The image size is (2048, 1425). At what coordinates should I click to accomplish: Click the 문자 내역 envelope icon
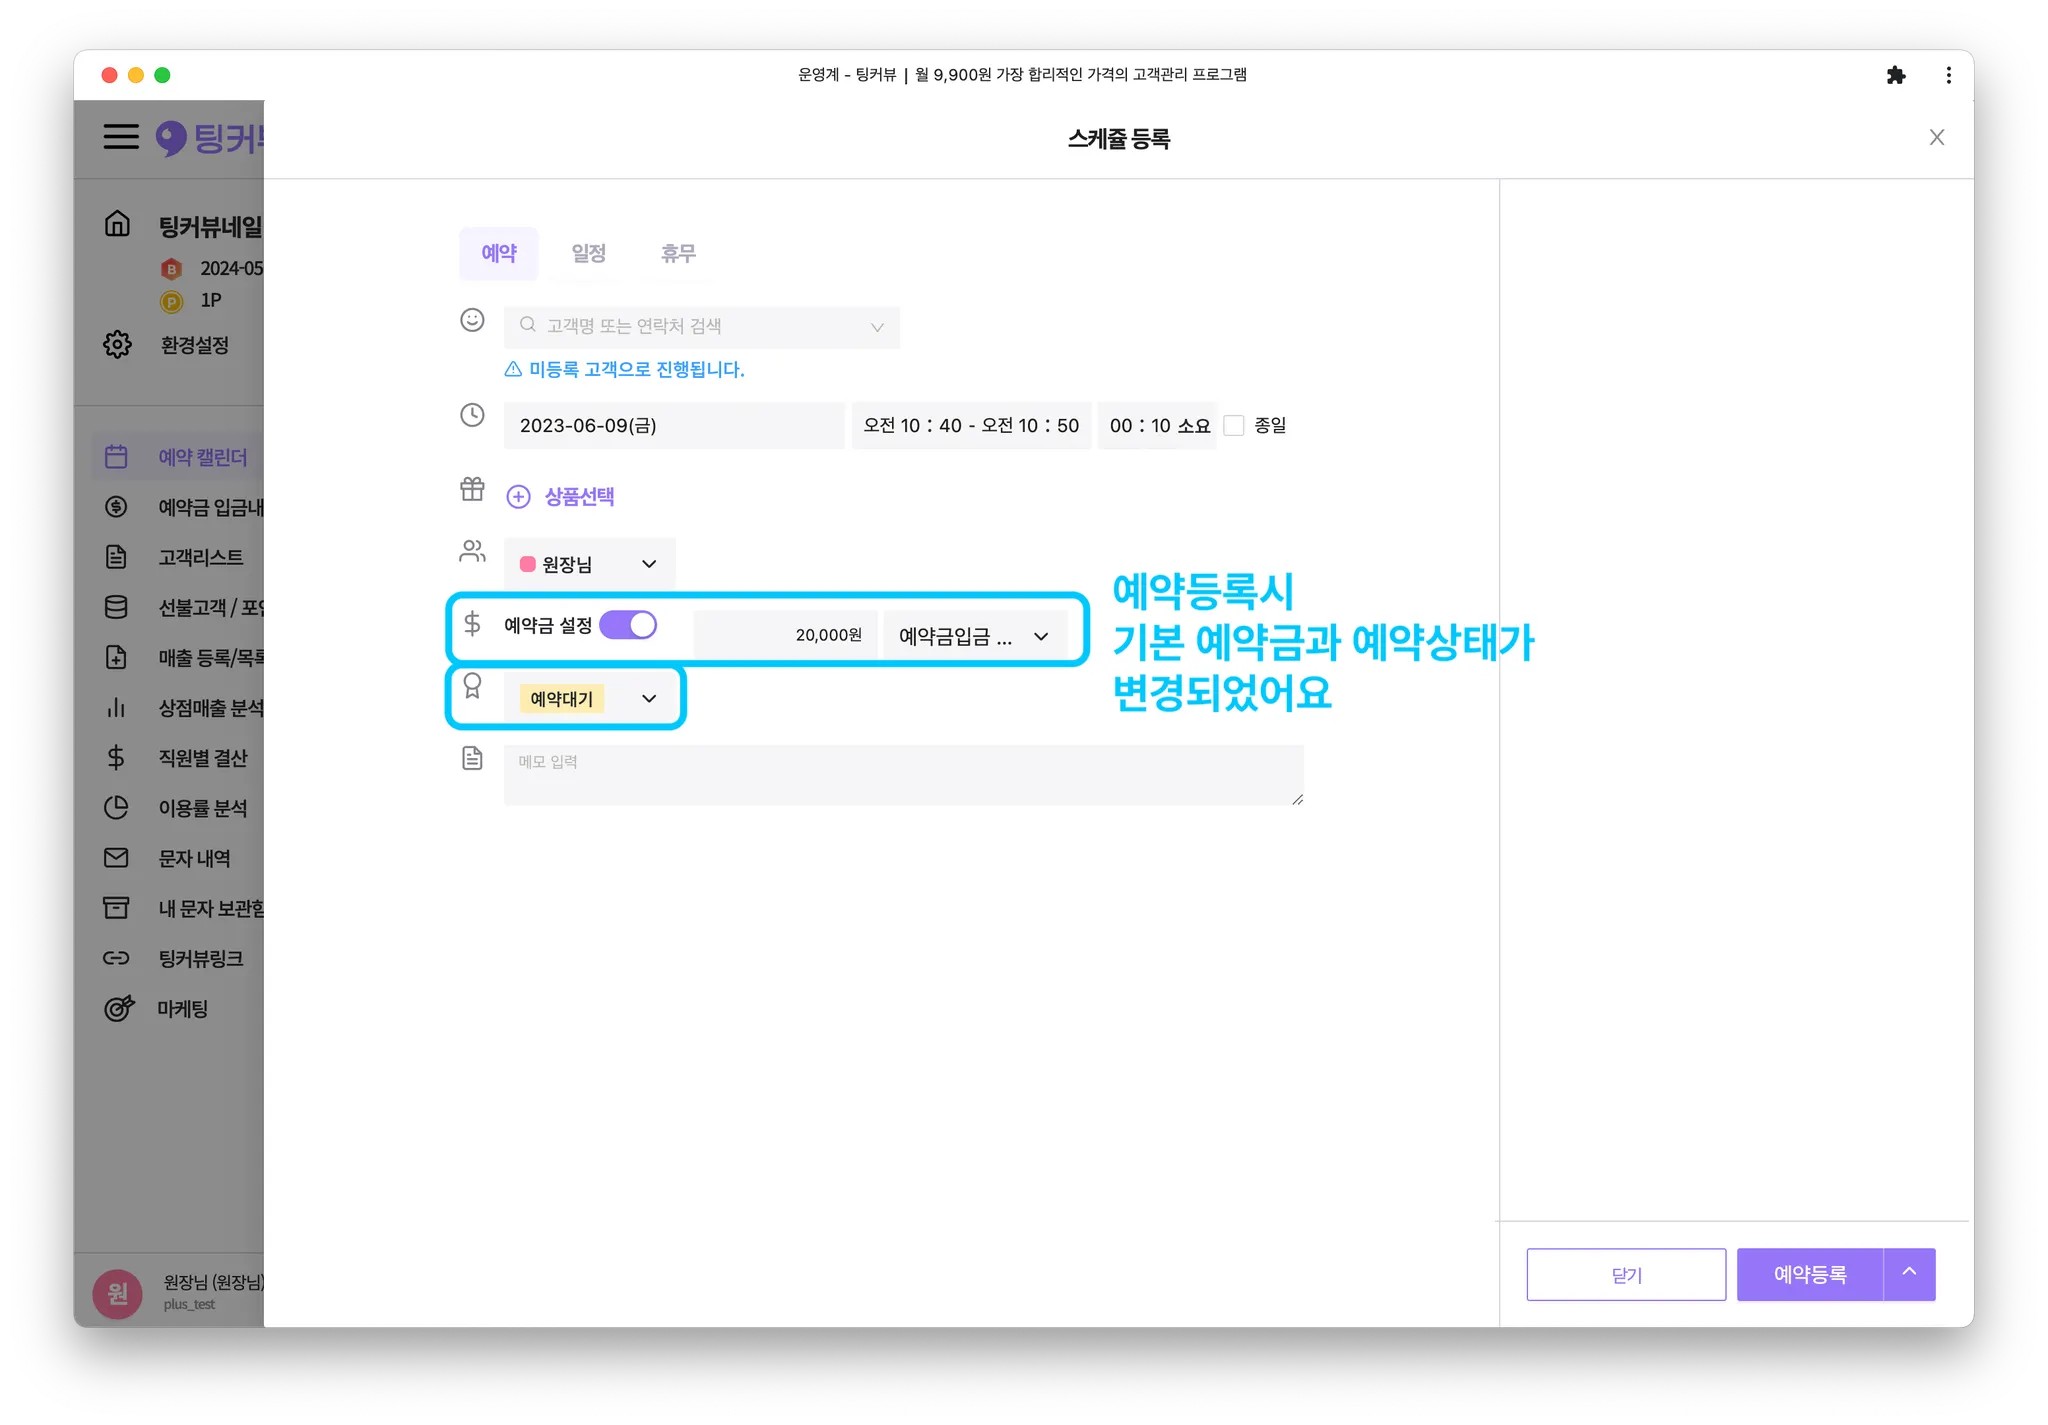(x=116, y=858)
